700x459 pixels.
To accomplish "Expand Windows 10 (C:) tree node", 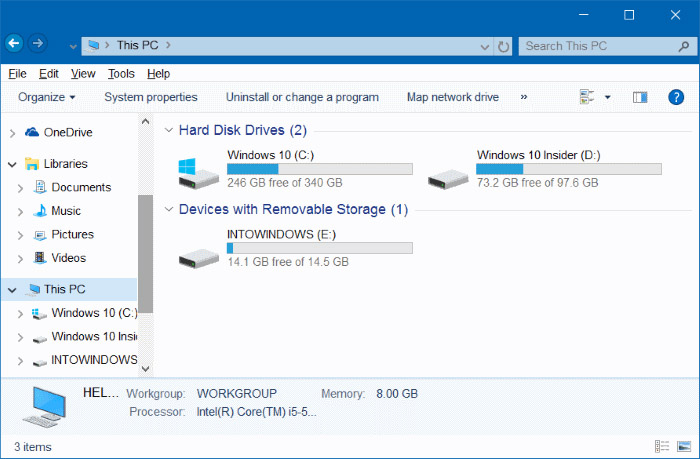I will (20, 314).
